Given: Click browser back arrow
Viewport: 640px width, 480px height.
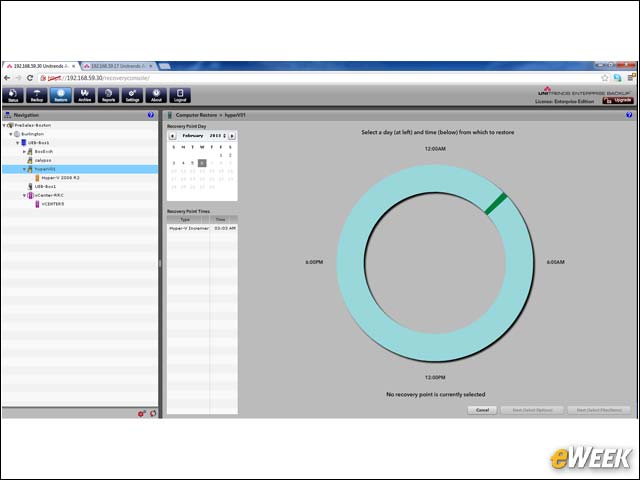Looking at the screenshot, I should pyautogui.click(x=7, y=78).
